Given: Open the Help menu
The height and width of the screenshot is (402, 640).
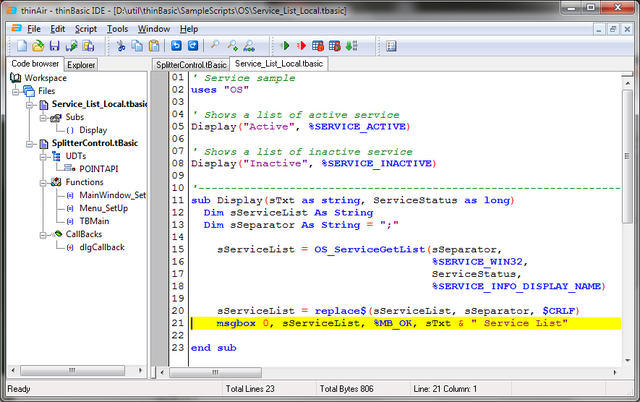Looking at the screenshot, I should 189,29.
